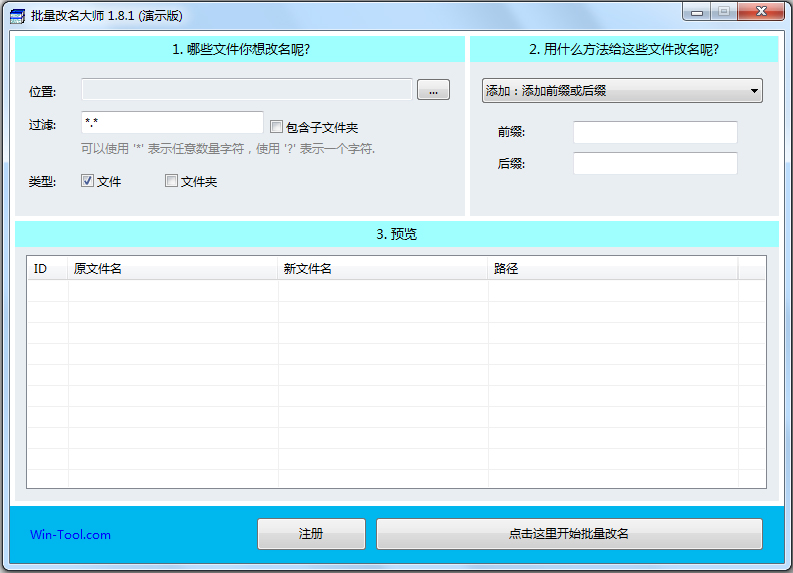Click the browse '...' location button
This screenshot has height=573, width=793.
click(433, 90)
